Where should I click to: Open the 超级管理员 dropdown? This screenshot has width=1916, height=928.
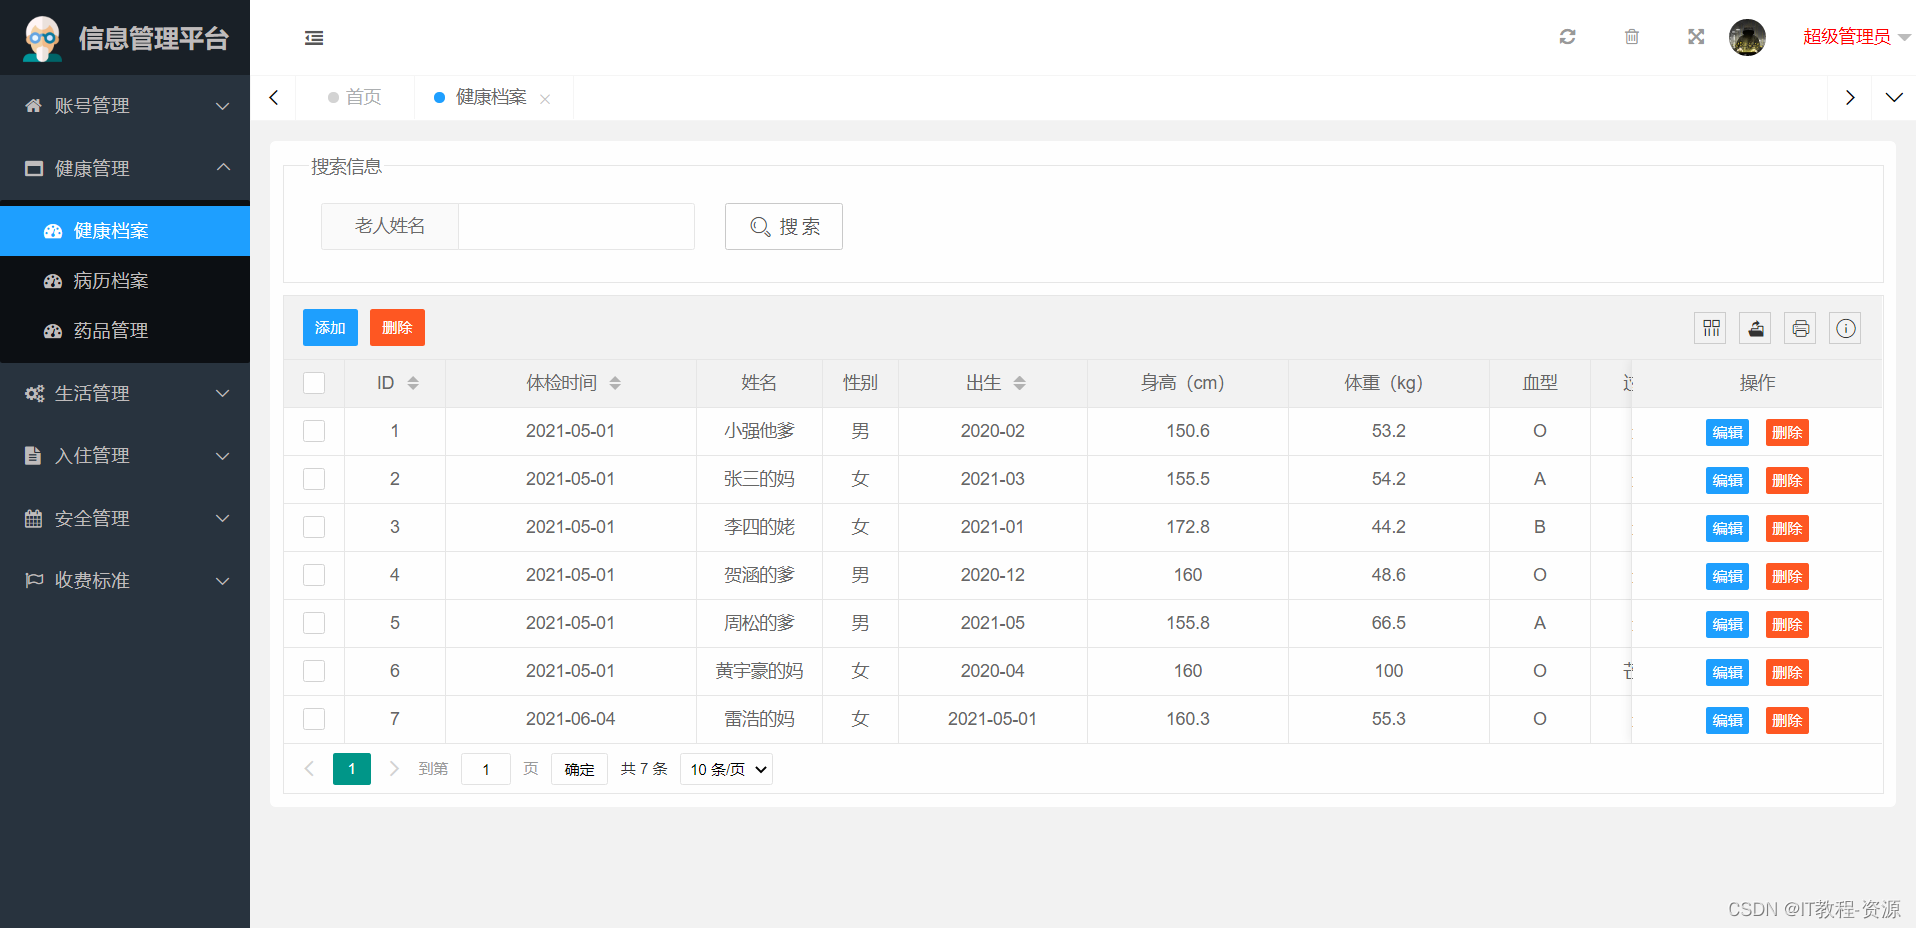[x=1856, y=37]
